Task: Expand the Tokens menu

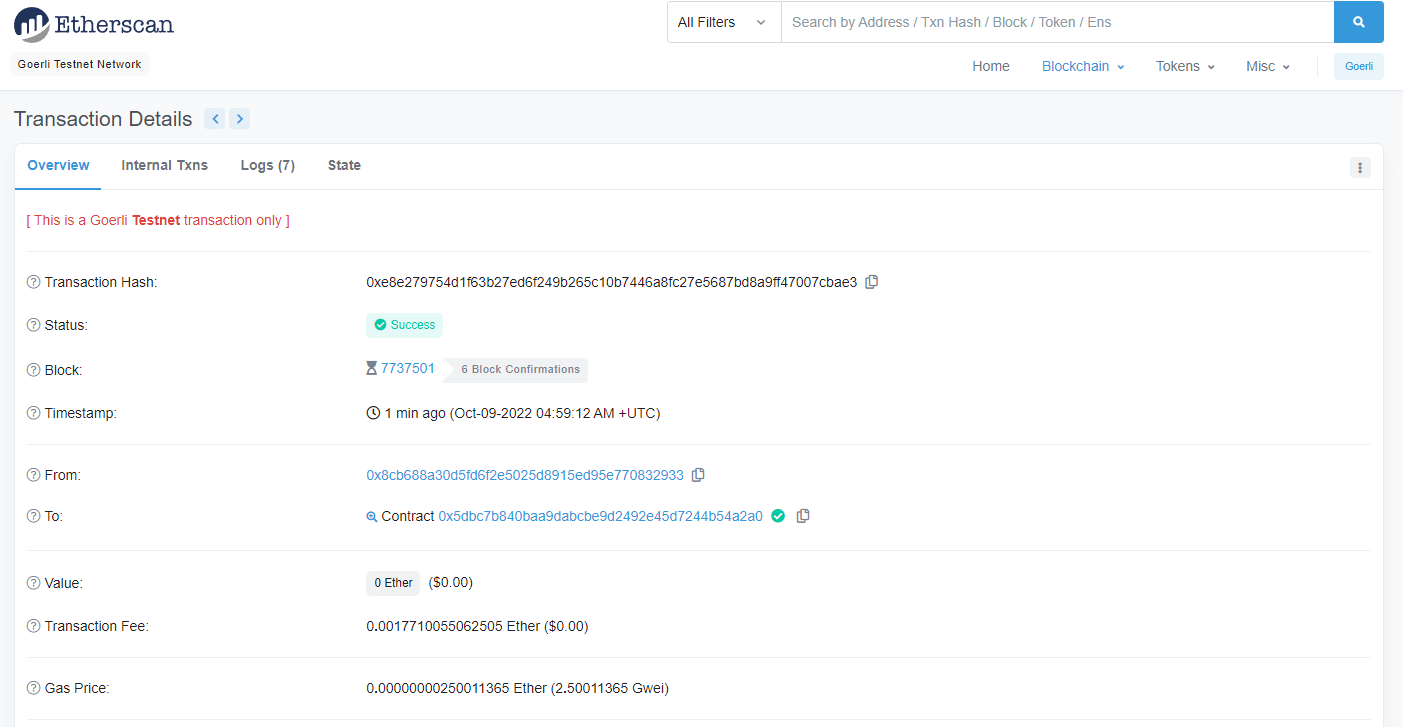Action: (1185, 66)
